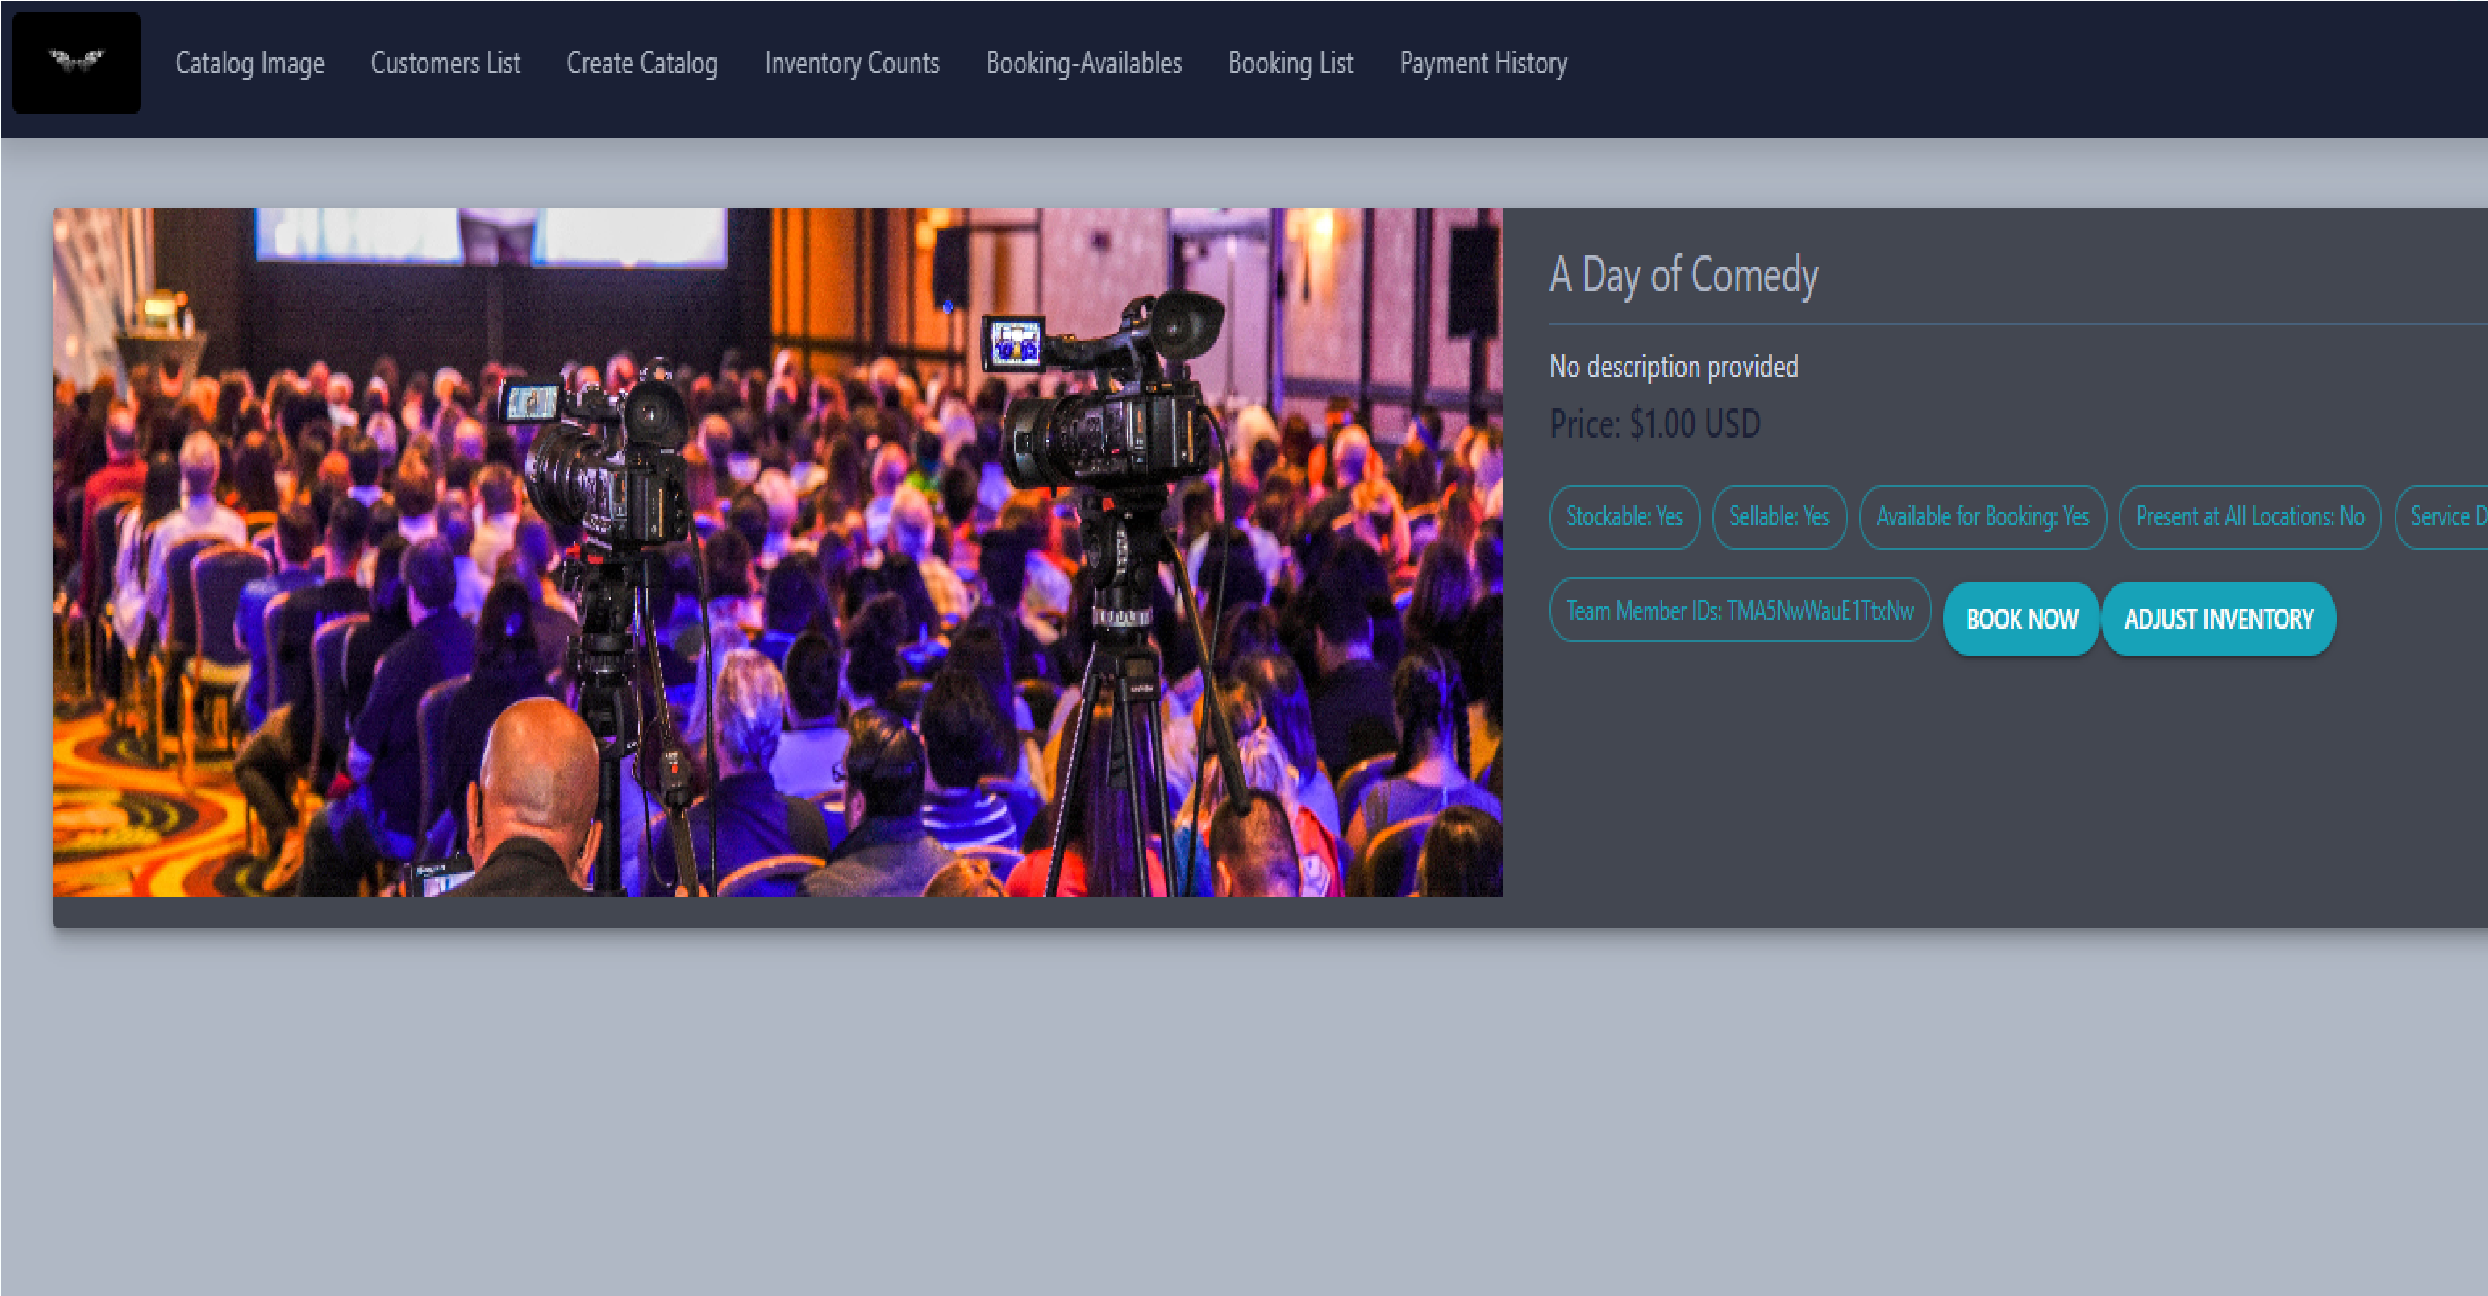Open Payment History
Viewport: 2488px width, 1296px height.
pos(1483,63)
